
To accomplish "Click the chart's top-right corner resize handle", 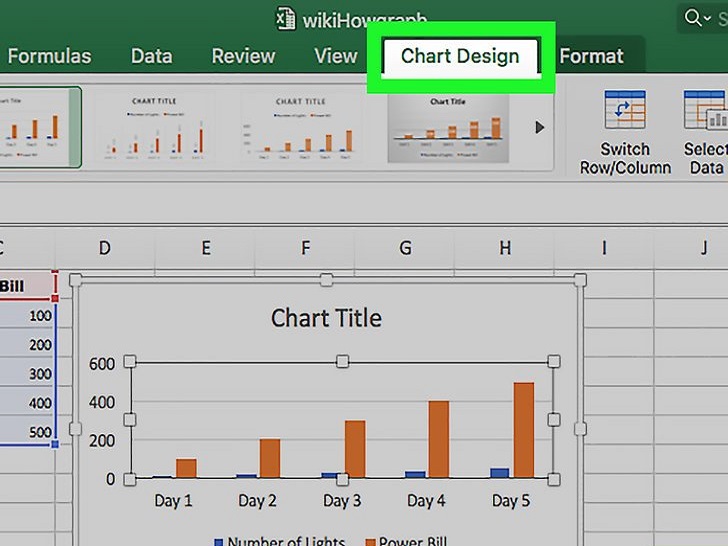I will tap(580, 280).
